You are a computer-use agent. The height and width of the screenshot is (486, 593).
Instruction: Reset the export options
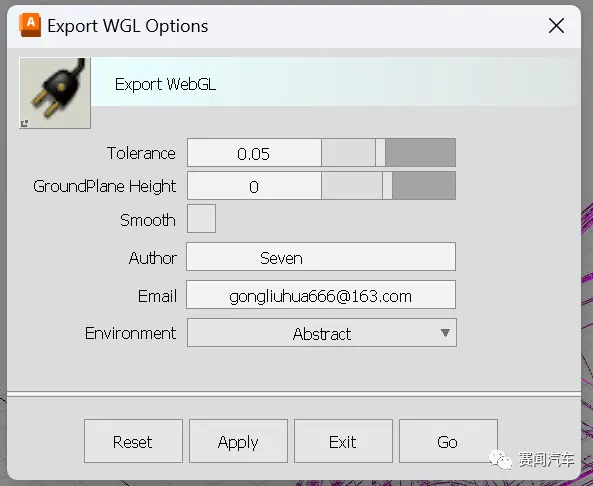click(133, 441)
